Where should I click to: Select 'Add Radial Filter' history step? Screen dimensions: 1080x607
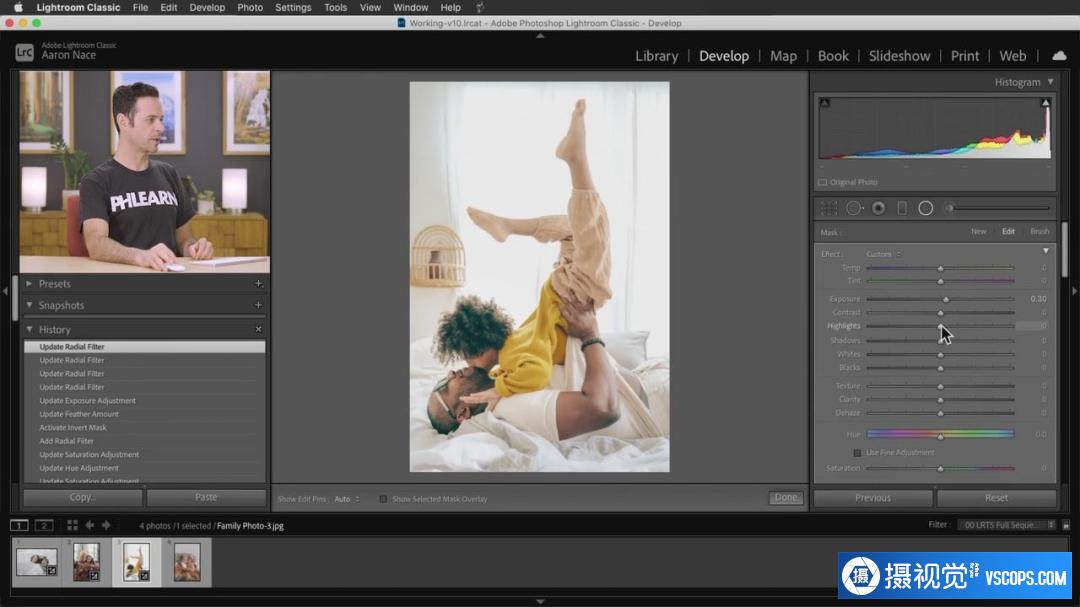(x=145, y=441)
